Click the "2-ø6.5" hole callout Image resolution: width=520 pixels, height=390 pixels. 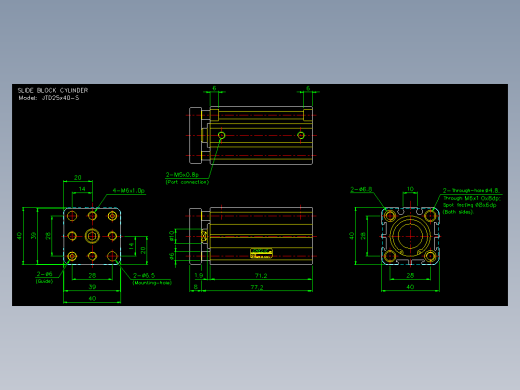(144, 275)
